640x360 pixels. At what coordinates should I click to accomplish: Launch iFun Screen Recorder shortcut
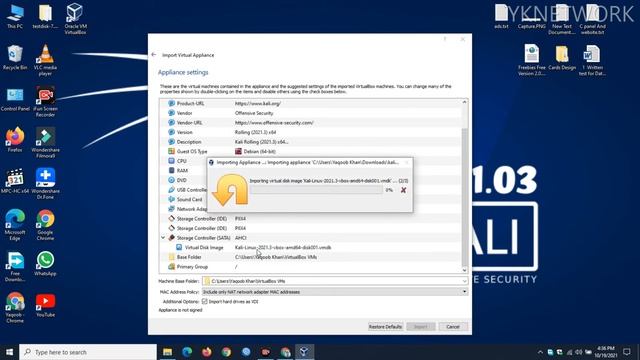coord(45,102)
